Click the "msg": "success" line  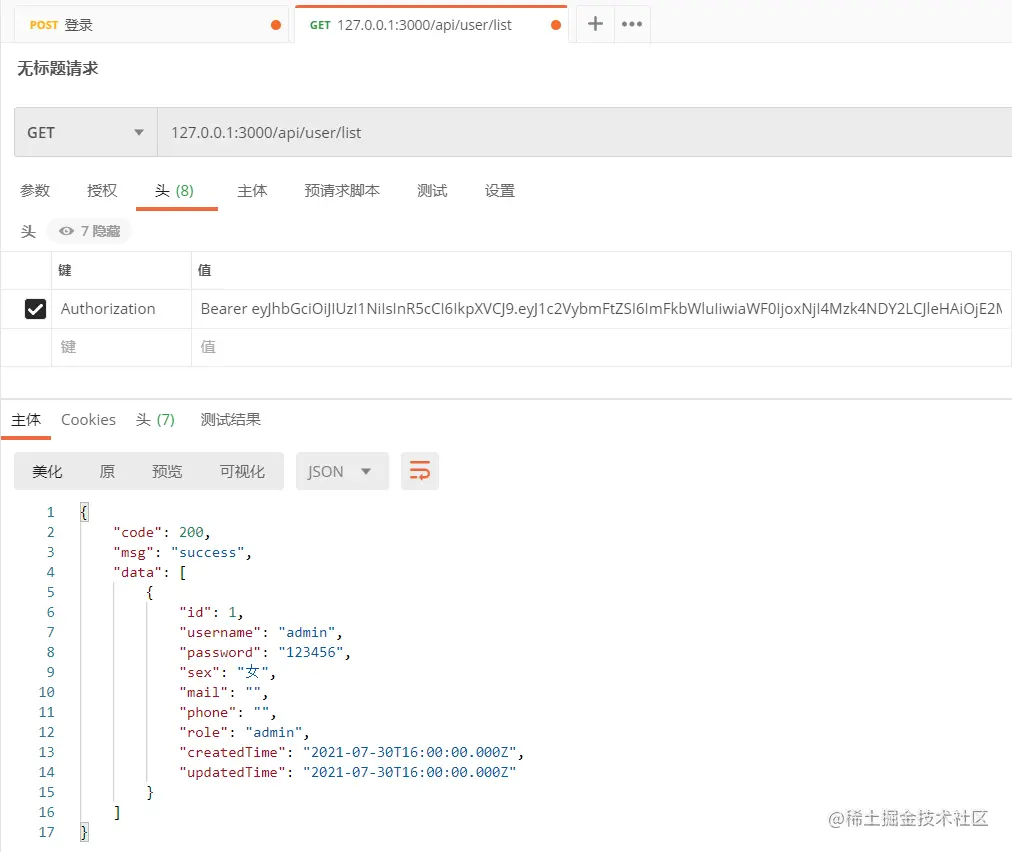[x=183, y=553]
